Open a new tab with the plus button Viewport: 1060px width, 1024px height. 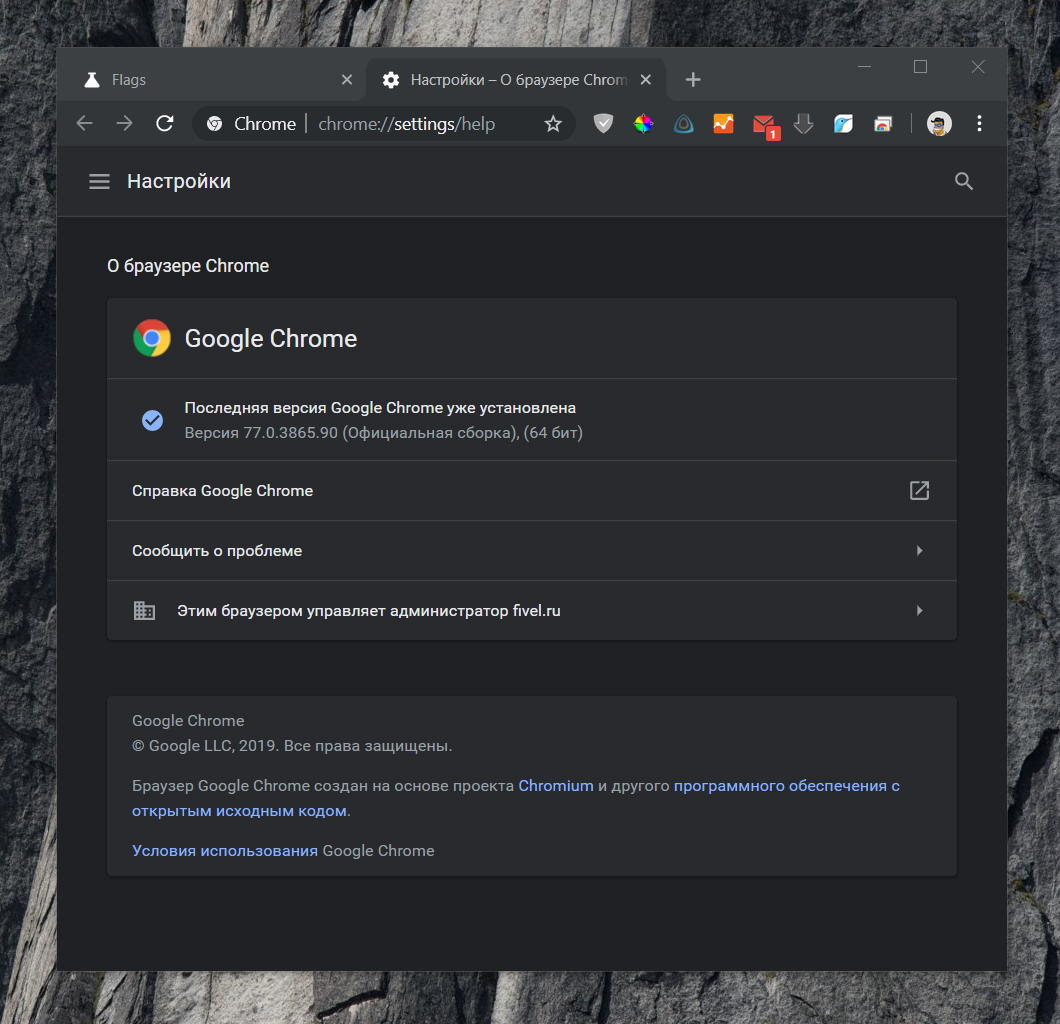[693, 80]
